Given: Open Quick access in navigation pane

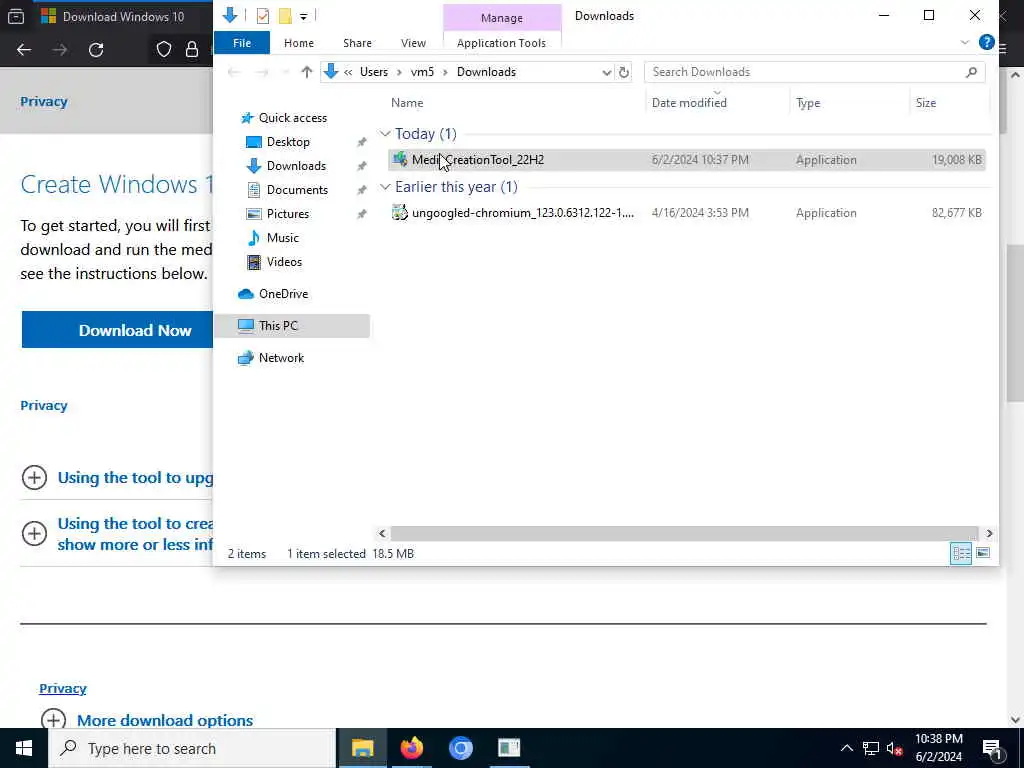Looking at the screenshot, I should coord(293,118).
